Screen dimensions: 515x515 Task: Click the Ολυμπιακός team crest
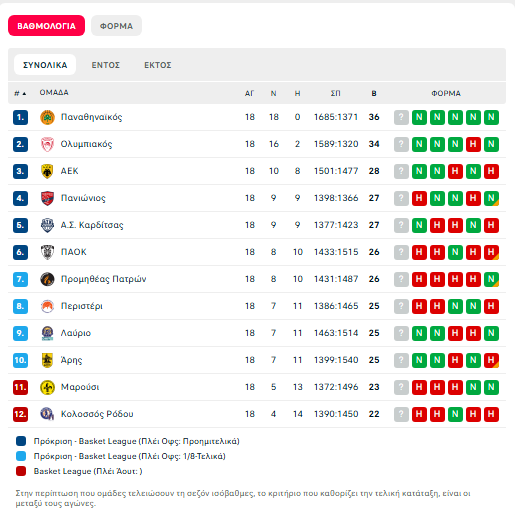tap(47, 144)
